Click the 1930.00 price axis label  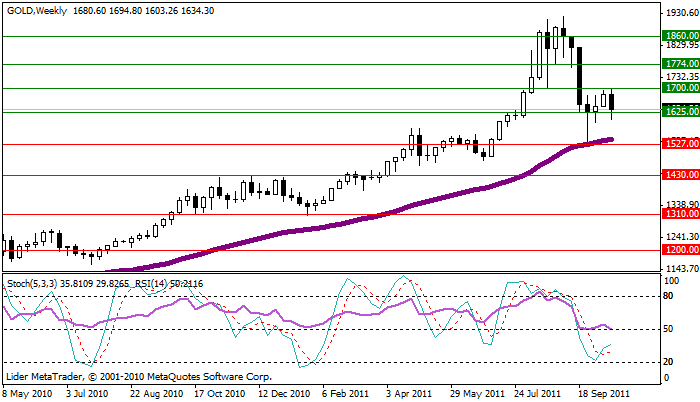[x=680, y=13]
